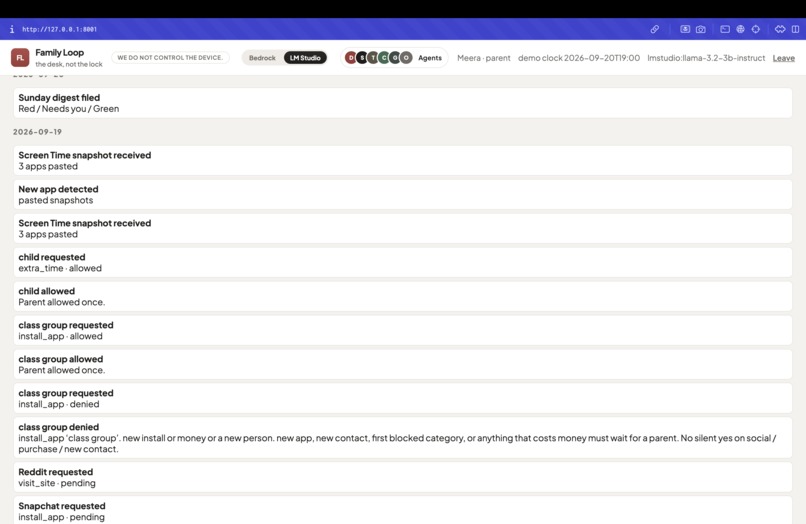The width and height of the screenshot is (806, 524).
Task: Open the 'child allowed' entry
Action: tap(402, 296)
